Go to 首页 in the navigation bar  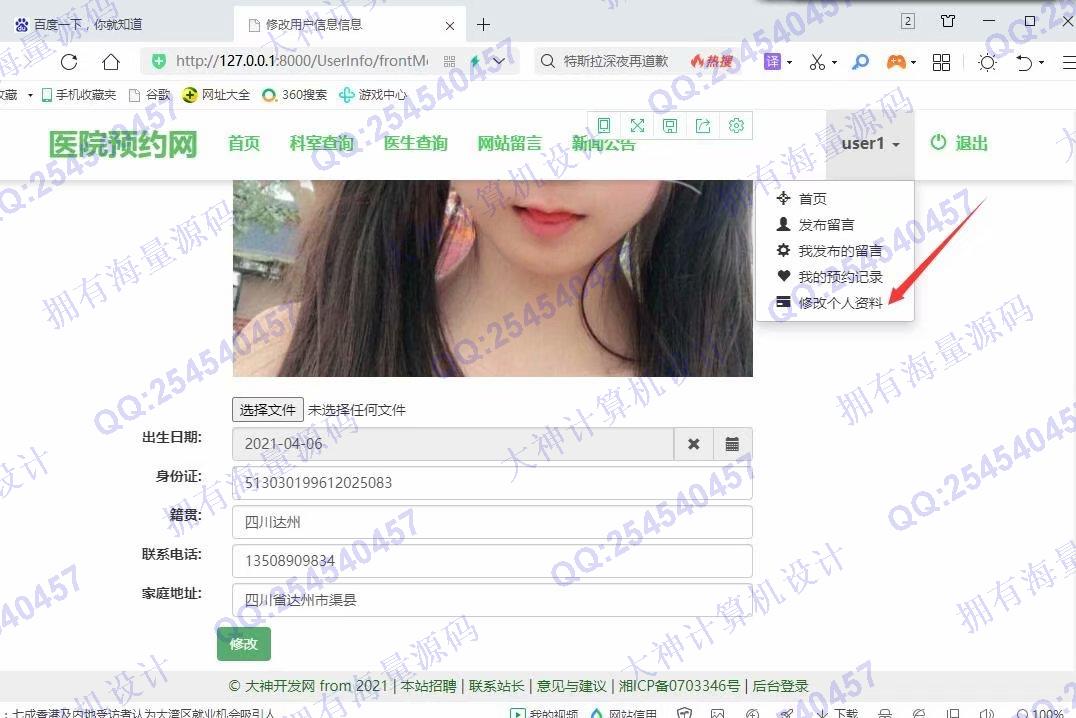point(244,143)
